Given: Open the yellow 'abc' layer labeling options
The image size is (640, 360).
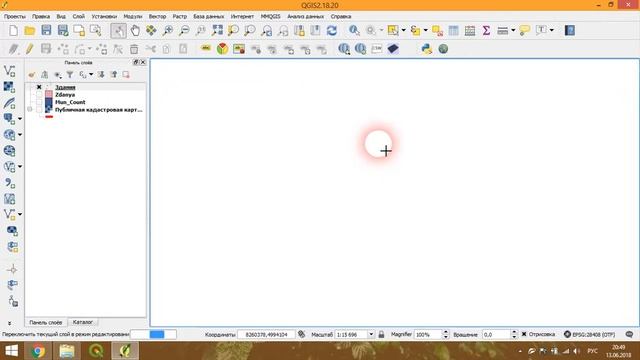Looking at the screenshot, I should click(x=206, y=49).
